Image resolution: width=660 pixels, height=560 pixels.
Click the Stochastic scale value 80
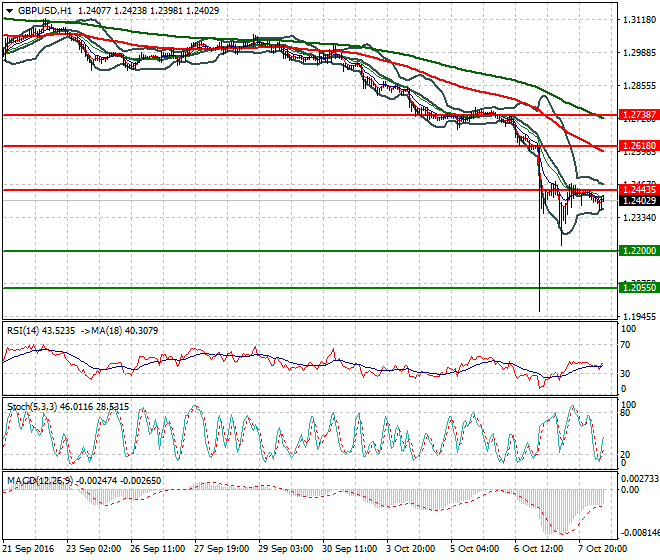coord(625,413)
